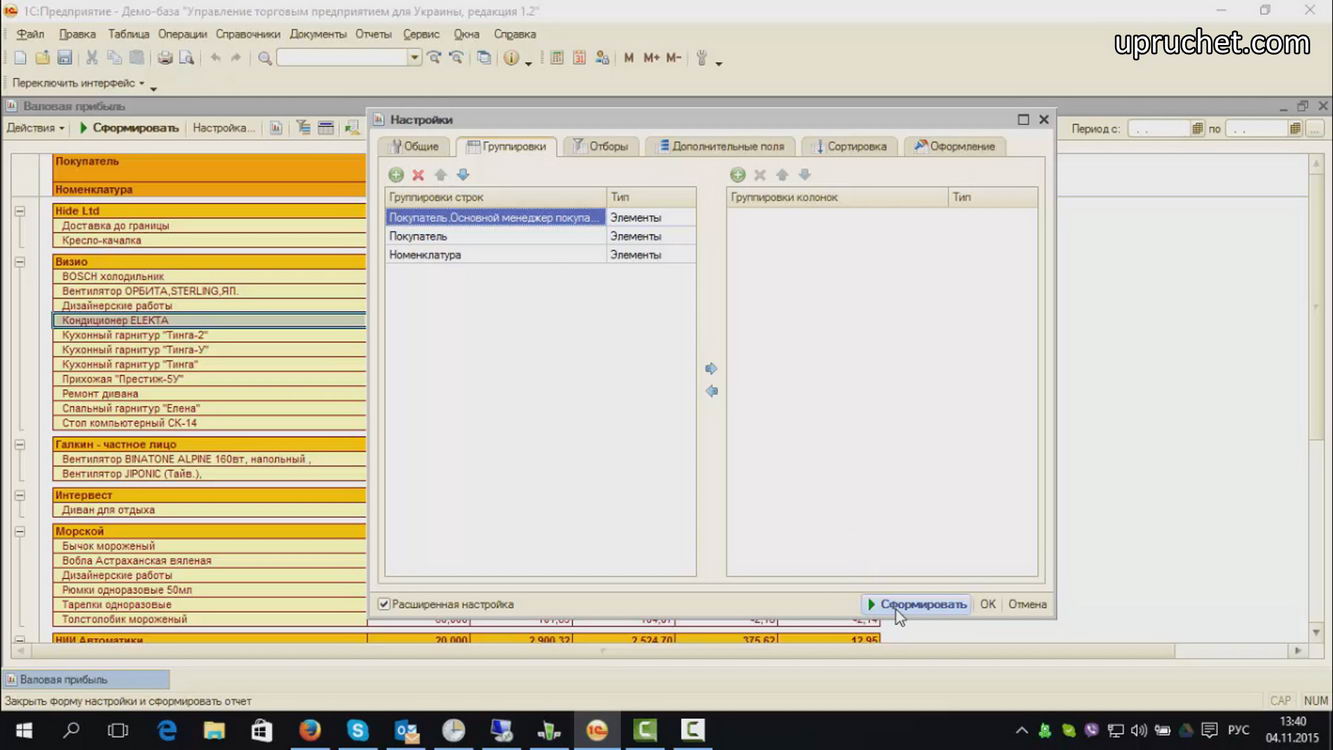Switch to the Сортировка tab

click(x=849, y=146)
